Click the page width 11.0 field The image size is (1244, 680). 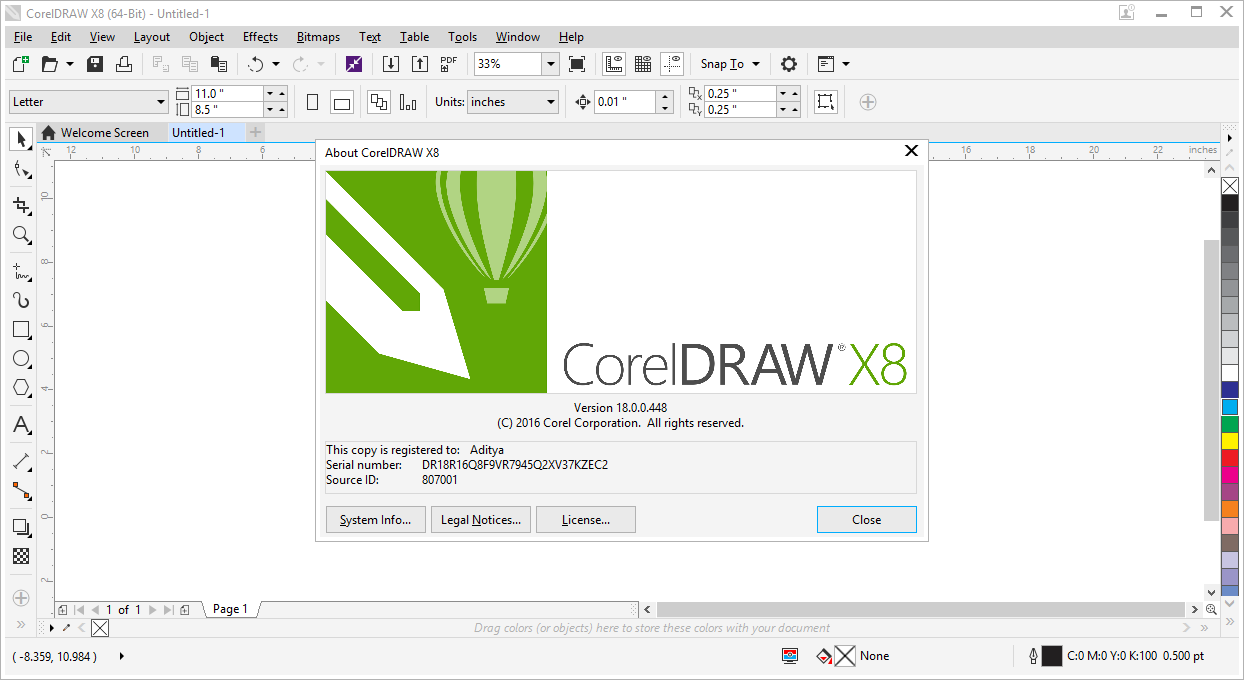tap(227, 93)
